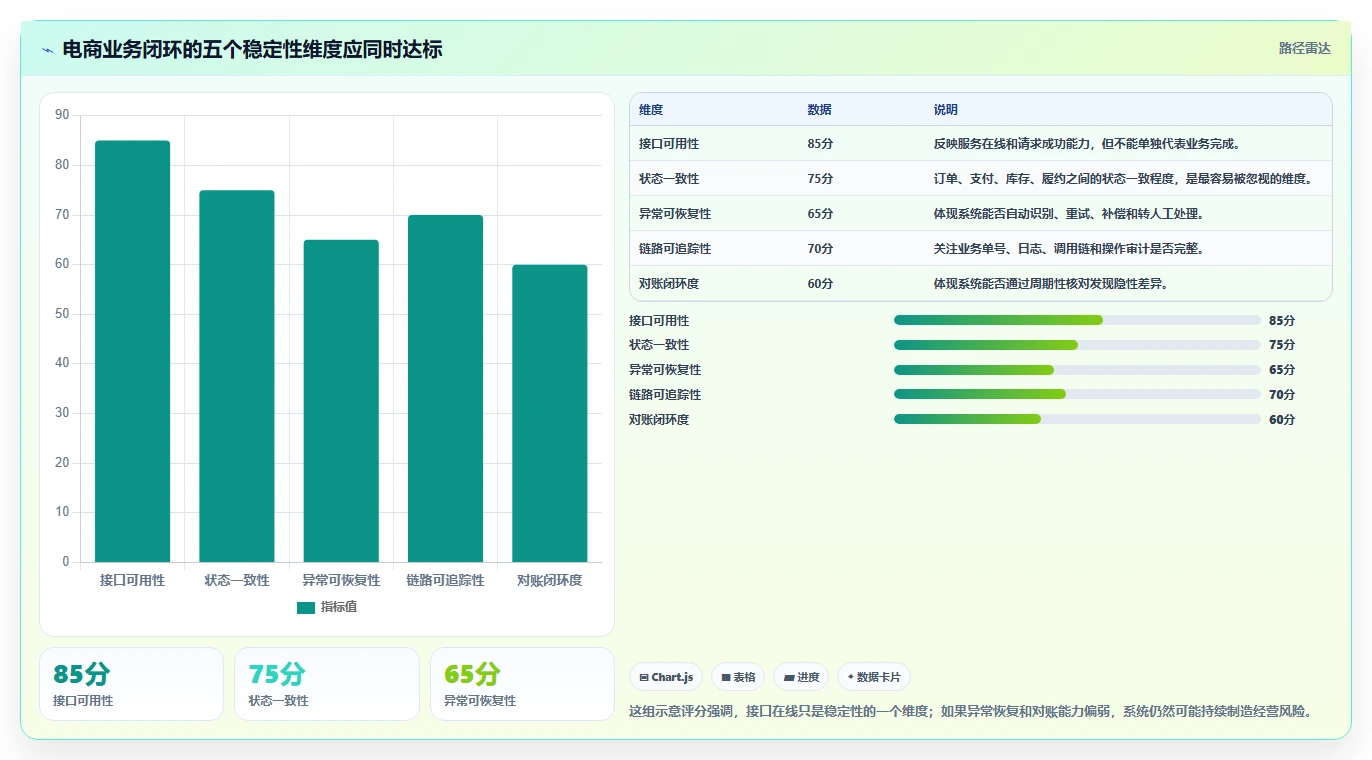The image size is (1372, 760).
Task: Open the 85分 接口可用性 data card
Action: point(131,684)
